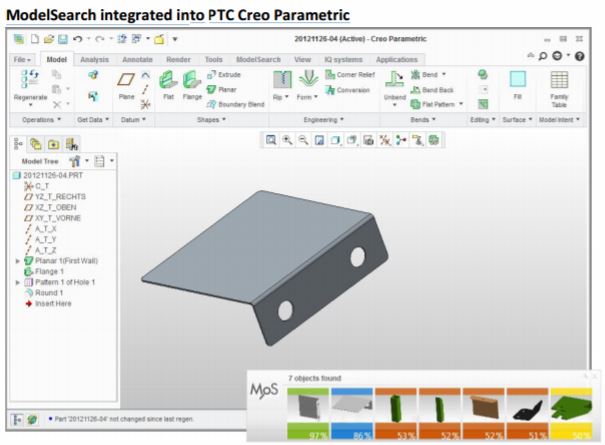This screenshot has width=605, height=445.
Task: Create a datum Plane
Action: click(126, 80)
